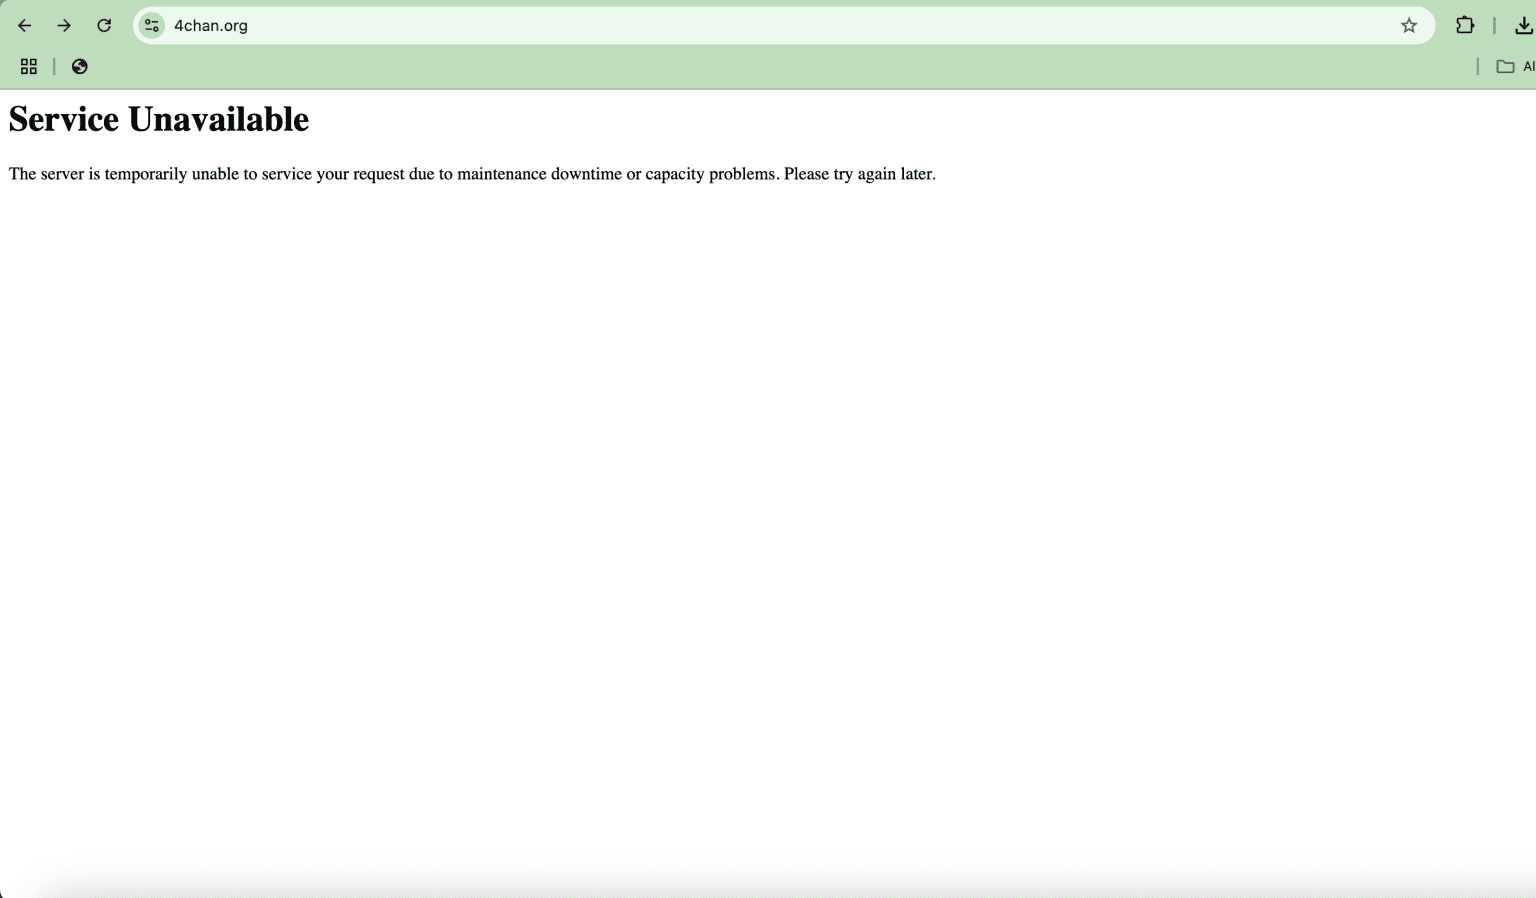Click the 'Please try again later' message text
1536x898 pixels.
[860, 174]
